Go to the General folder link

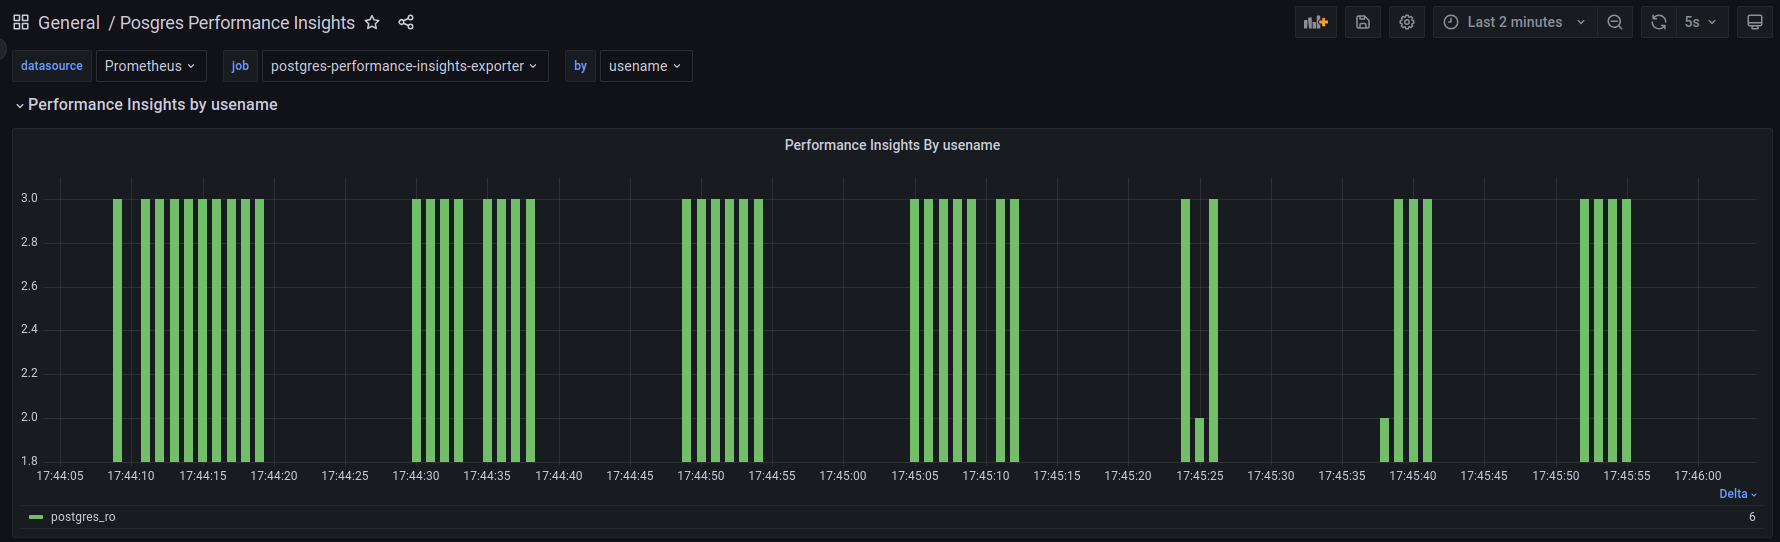pyautogui.click(x=68, y=22)
